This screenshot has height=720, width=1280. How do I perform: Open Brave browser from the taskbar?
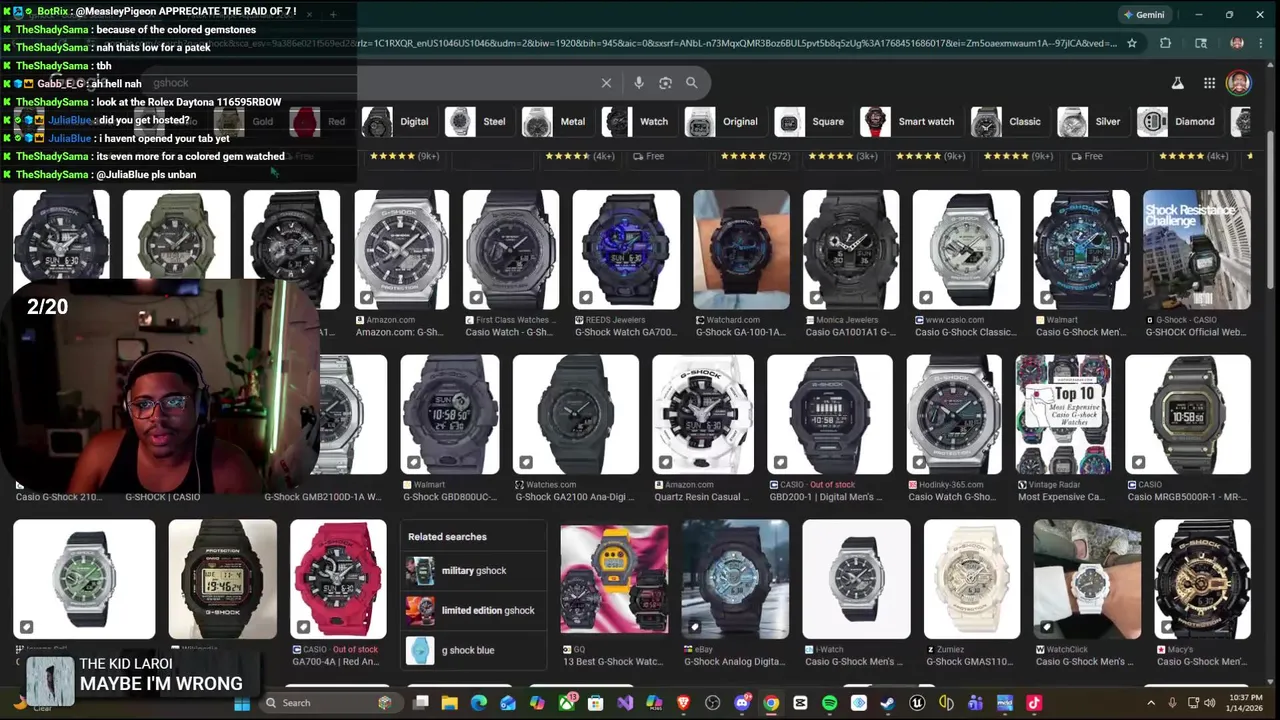[684, 703]
